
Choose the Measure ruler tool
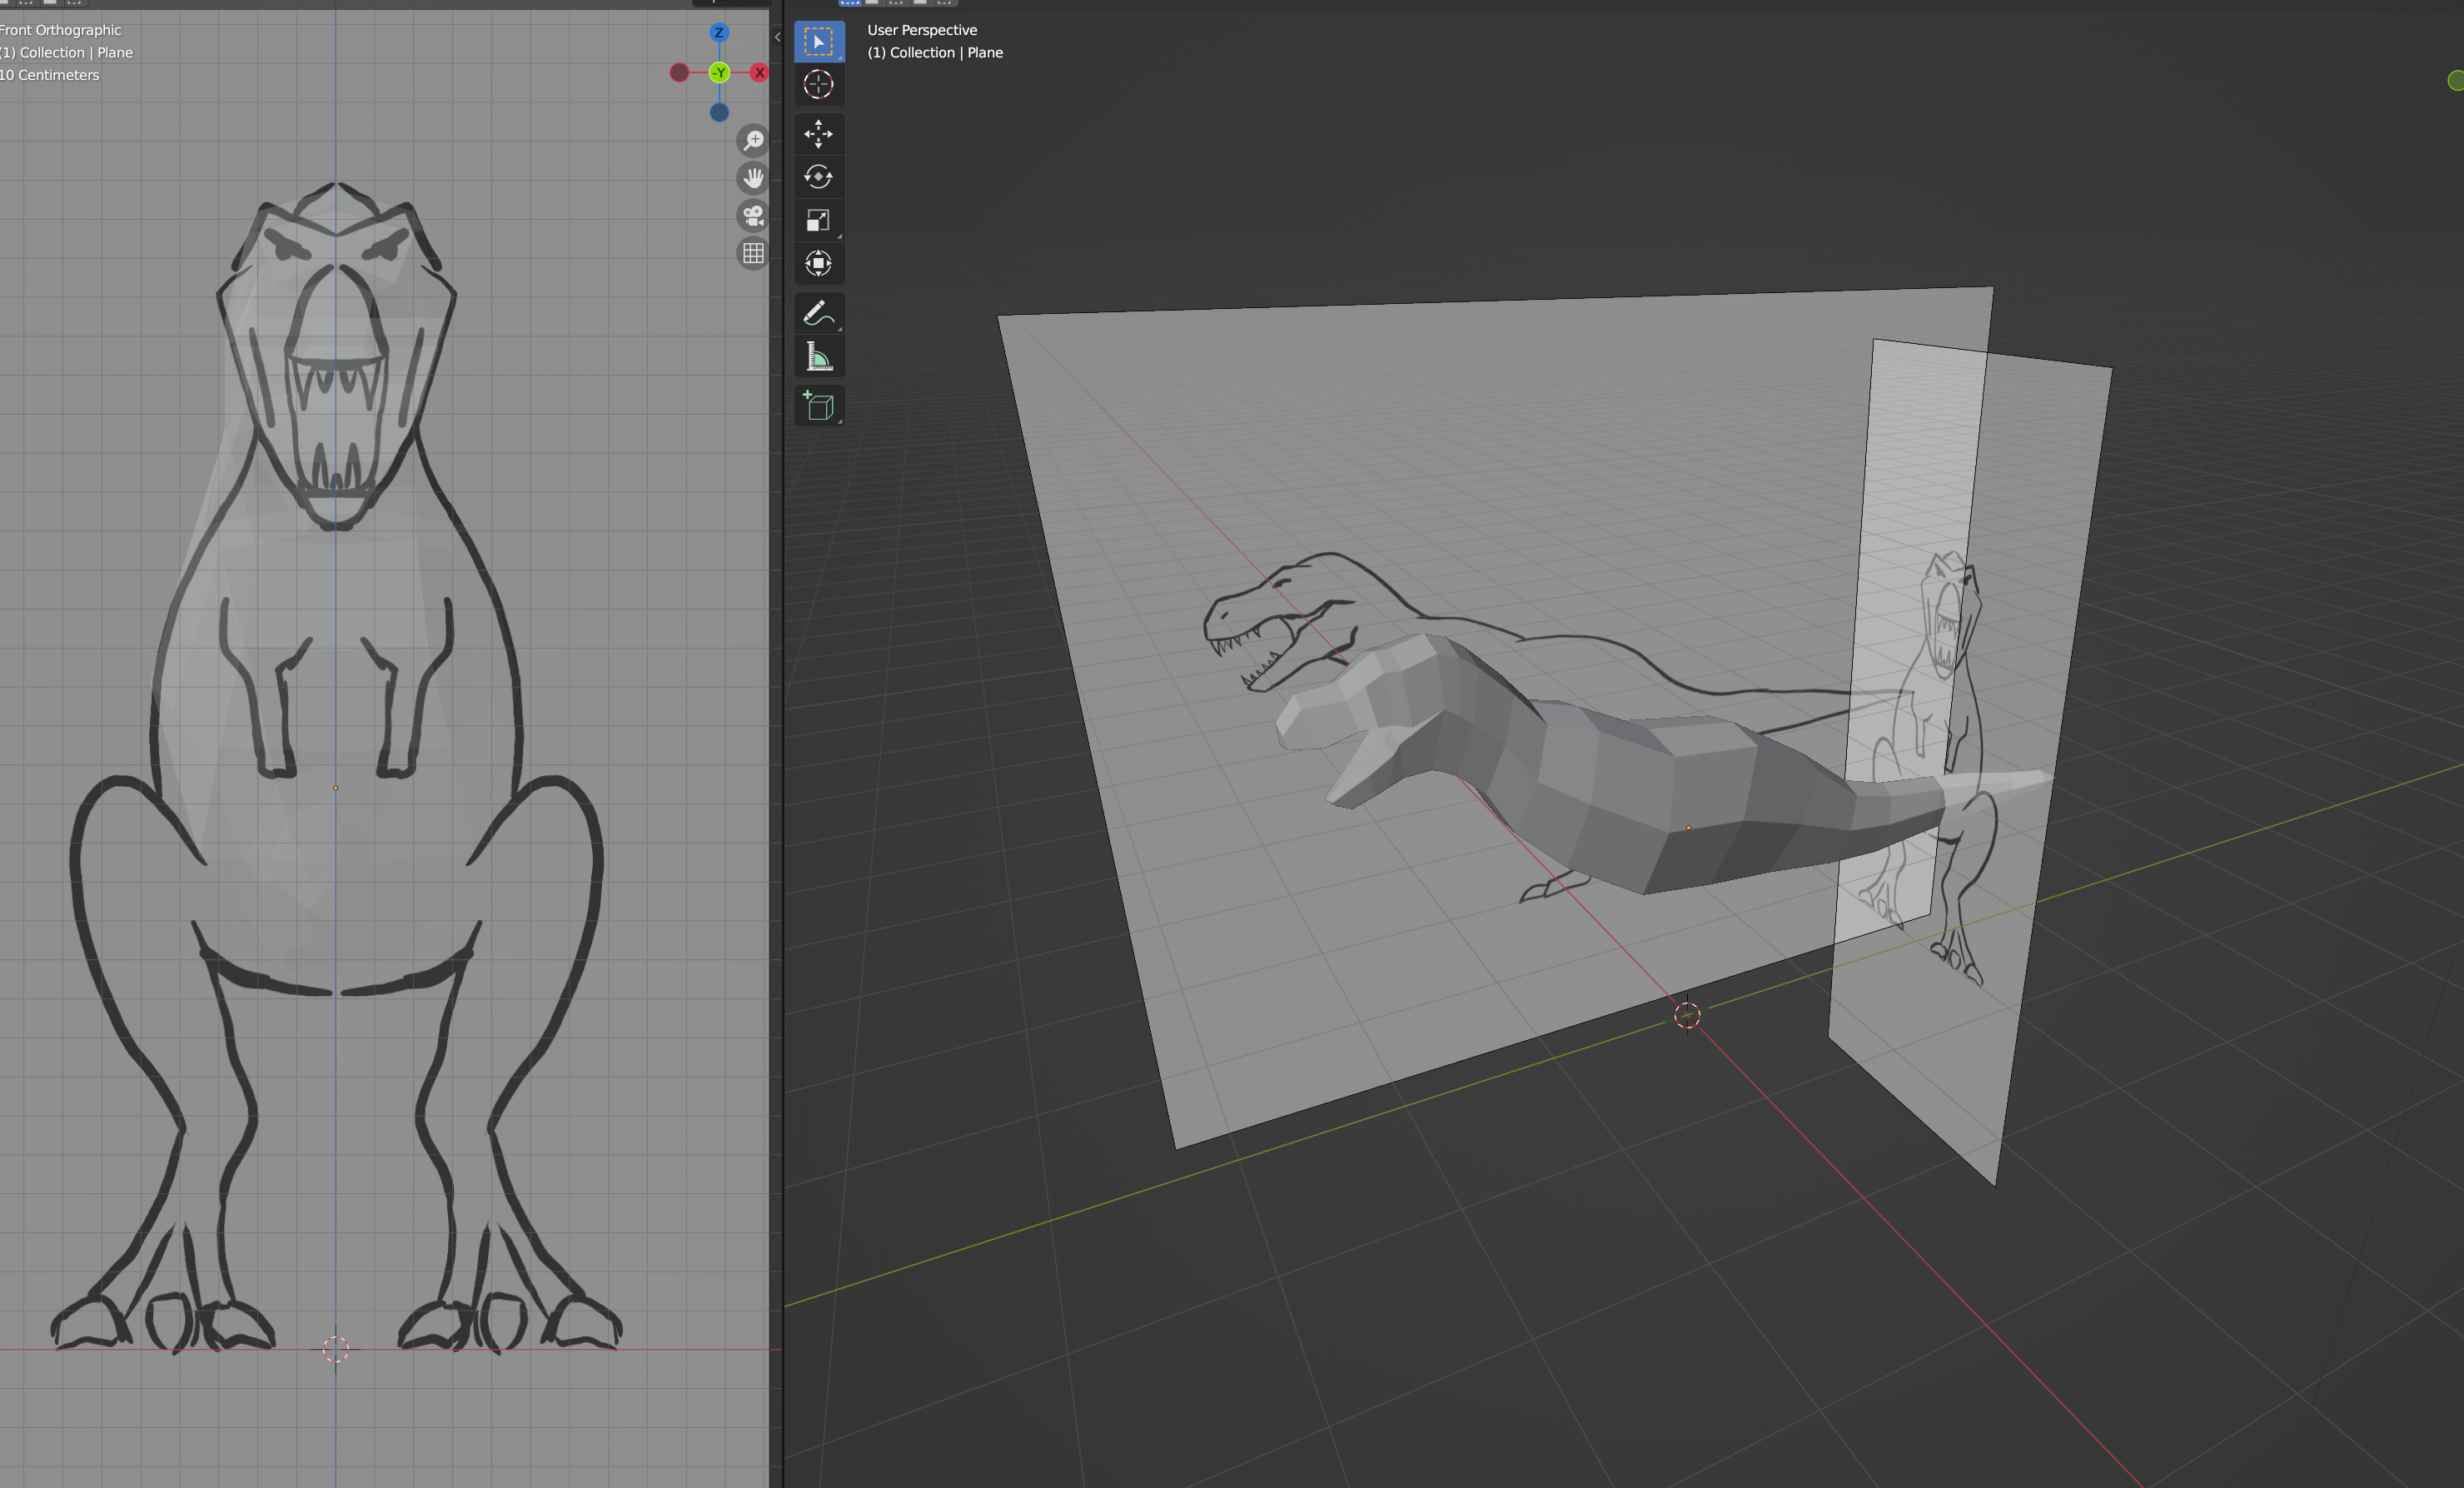pyautogui.click(x=818, y=357)
